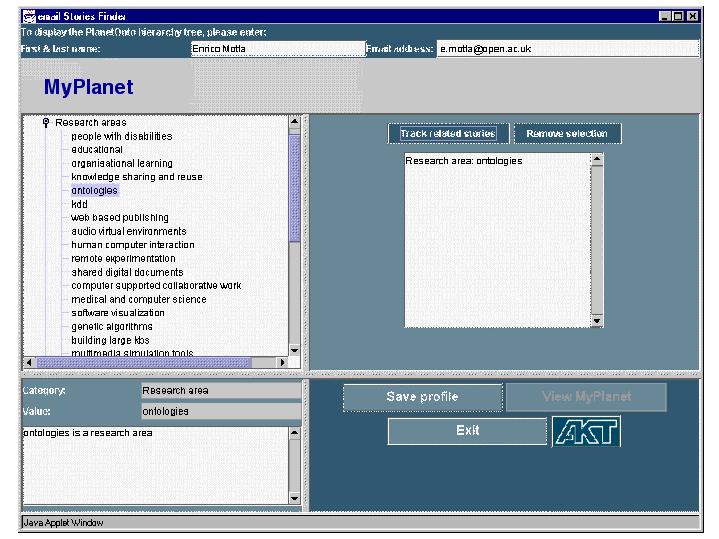Click the View MyPlanet button
The height and width of the screenshot is (539, 719).
point(586,397)
